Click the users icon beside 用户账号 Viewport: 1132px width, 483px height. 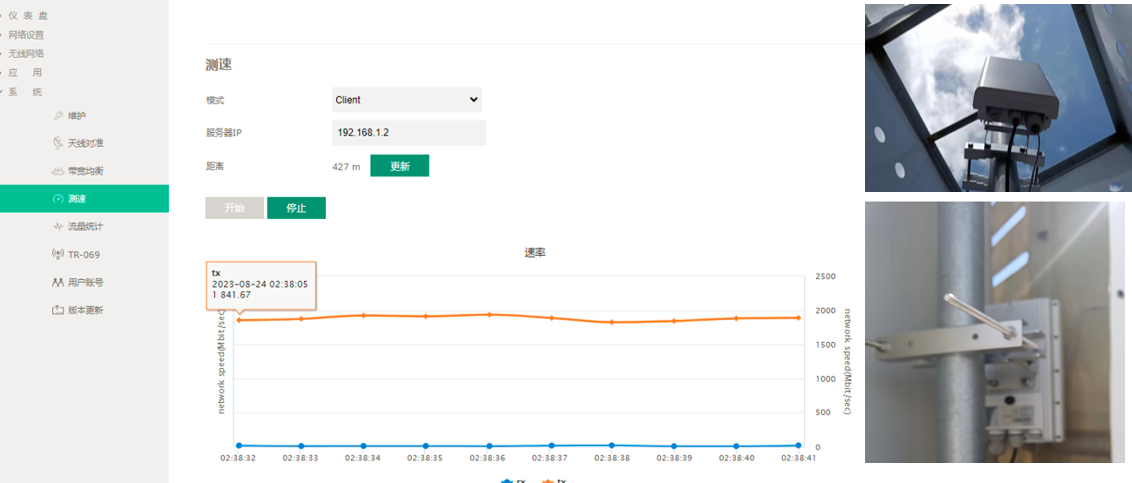point(58,283)
